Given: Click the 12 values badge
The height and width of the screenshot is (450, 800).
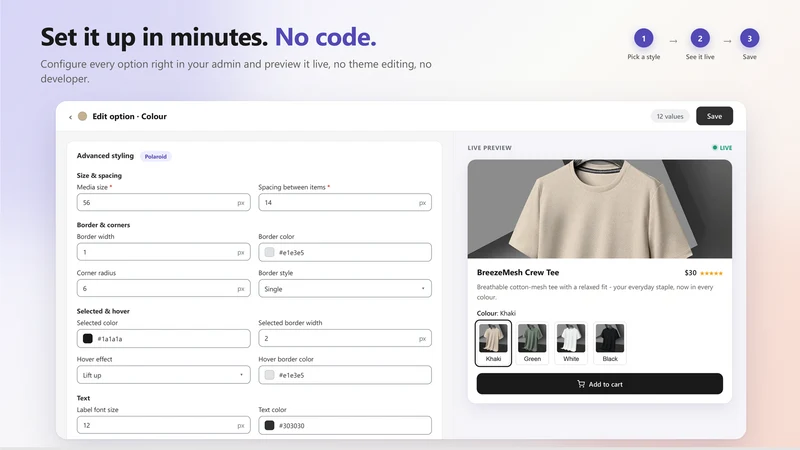Looking at the screenshot, I should point(670,116).
